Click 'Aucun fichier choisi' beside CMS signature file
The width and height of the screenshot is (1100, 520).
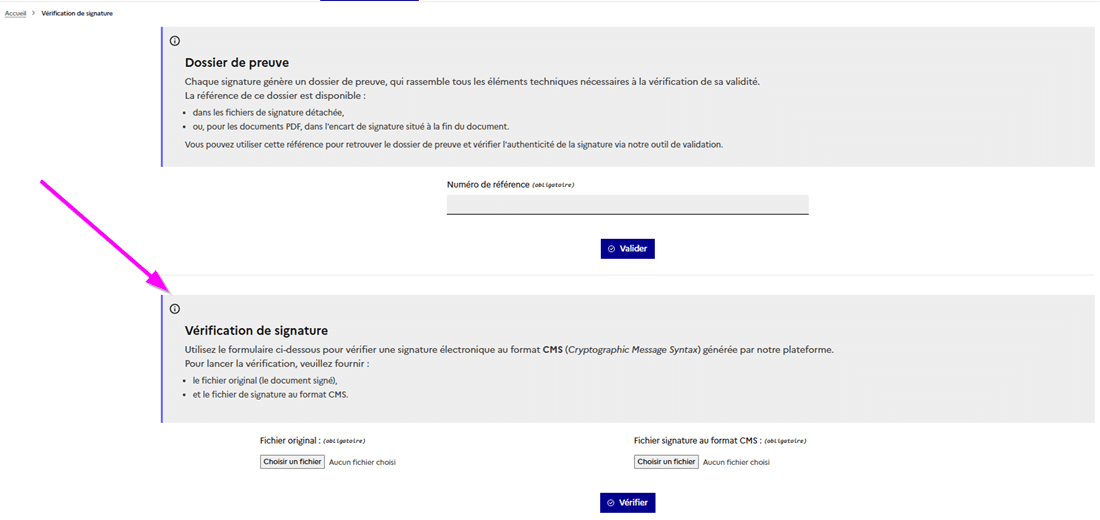point(736,462)
